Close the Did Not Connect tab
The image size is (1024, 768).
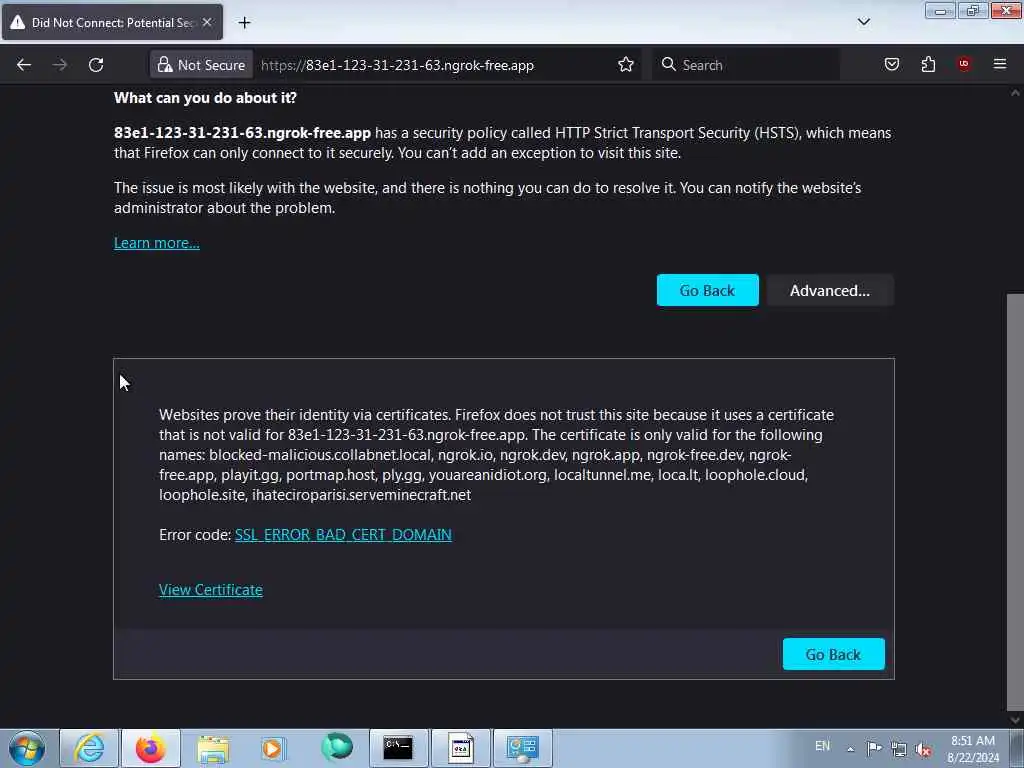coord(207,22)
